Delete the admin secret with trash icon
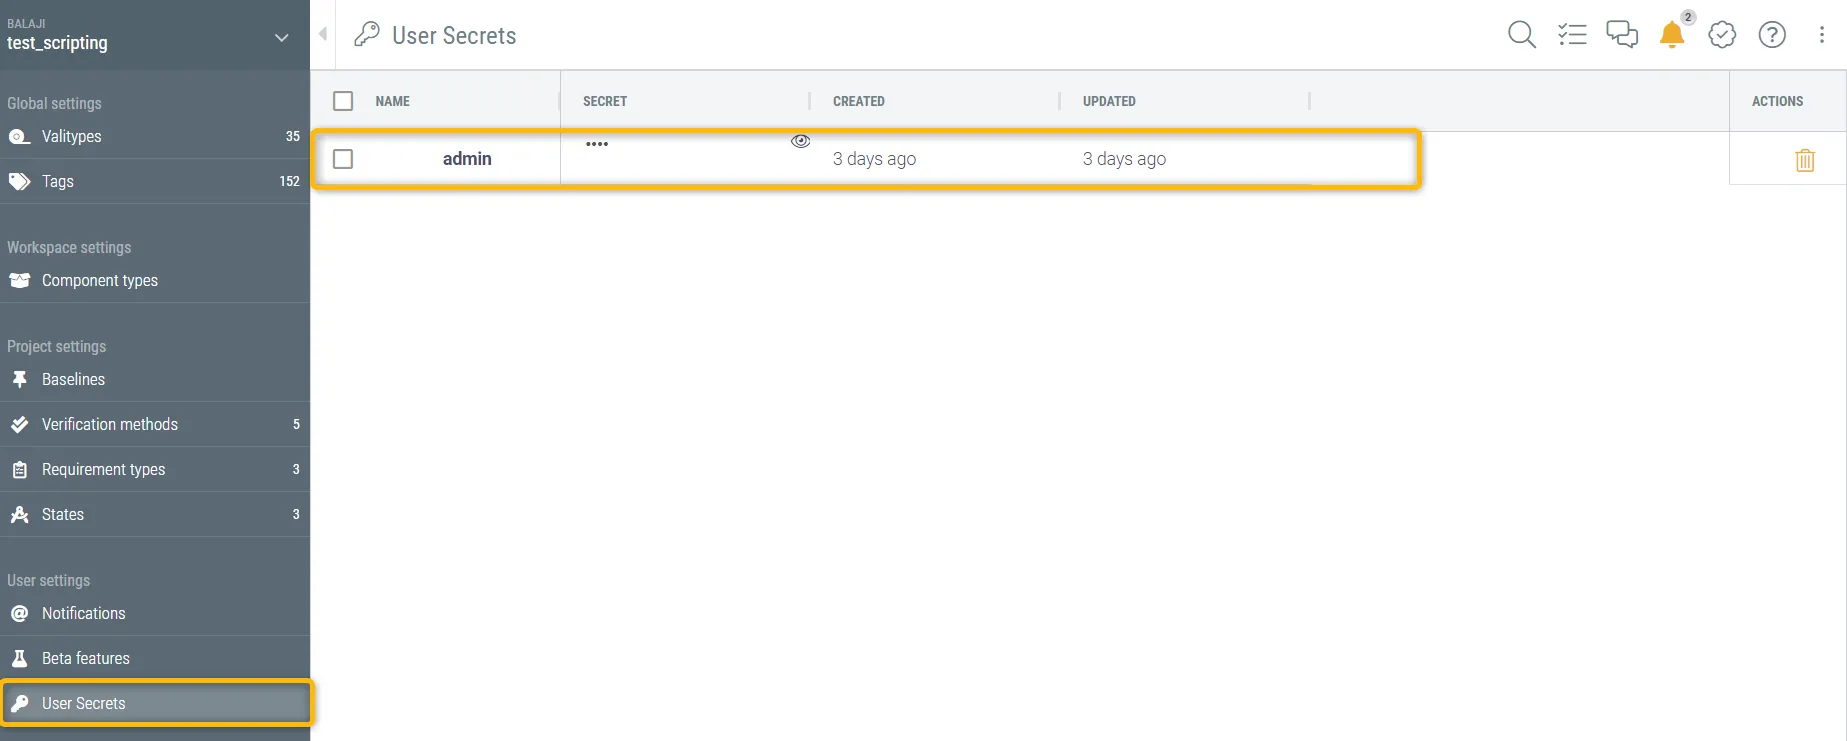The image size is (1847, 741). pos(1805,160)
